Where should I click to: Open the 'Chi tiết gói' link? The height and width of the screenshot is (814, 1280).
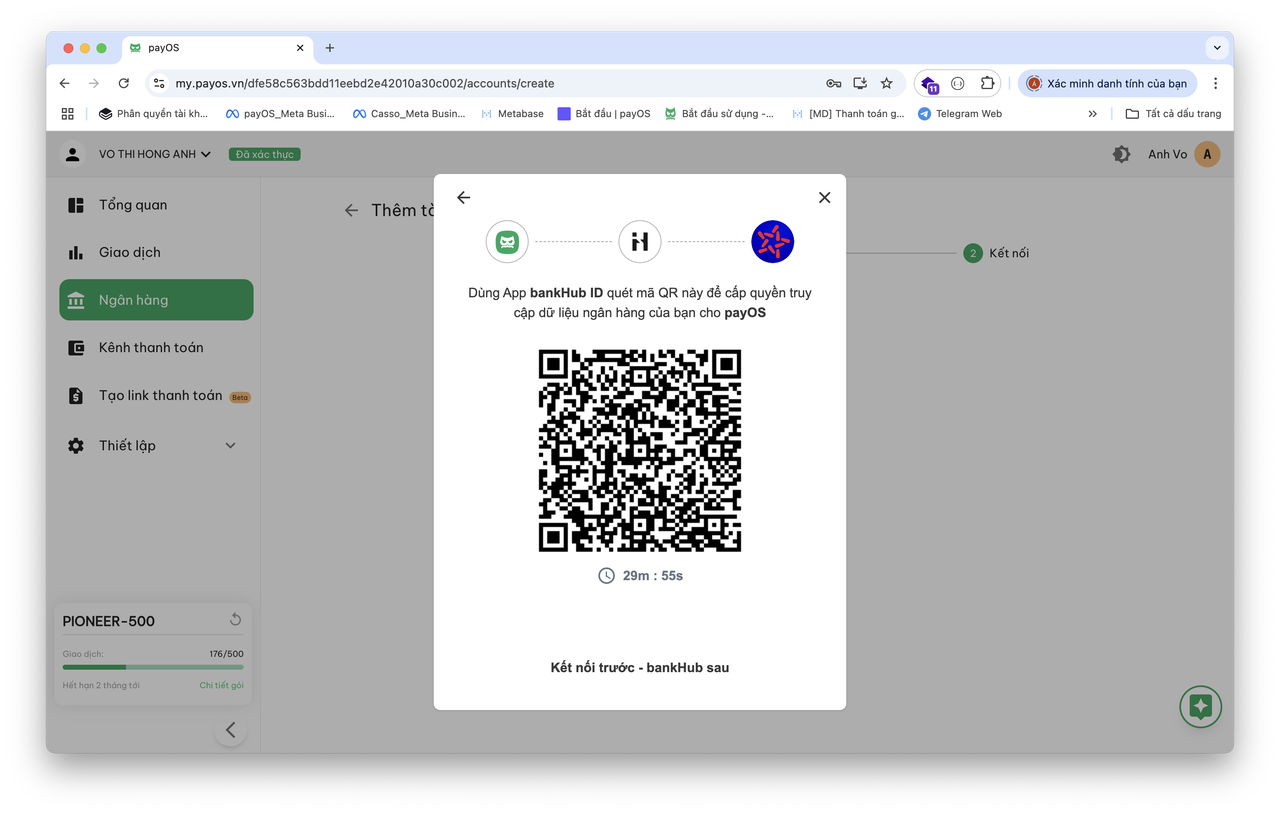coord(221,686)
